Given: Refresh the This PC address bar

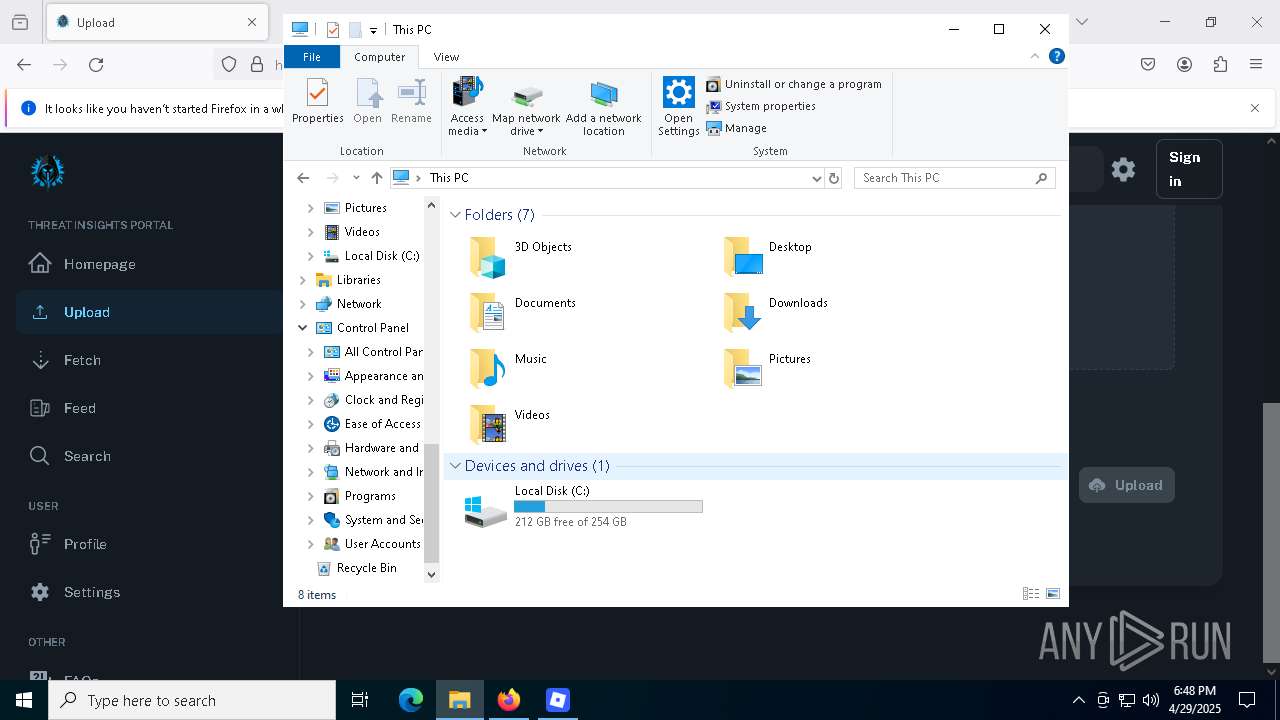Looking at the screenshot, I should coord(834,178).
